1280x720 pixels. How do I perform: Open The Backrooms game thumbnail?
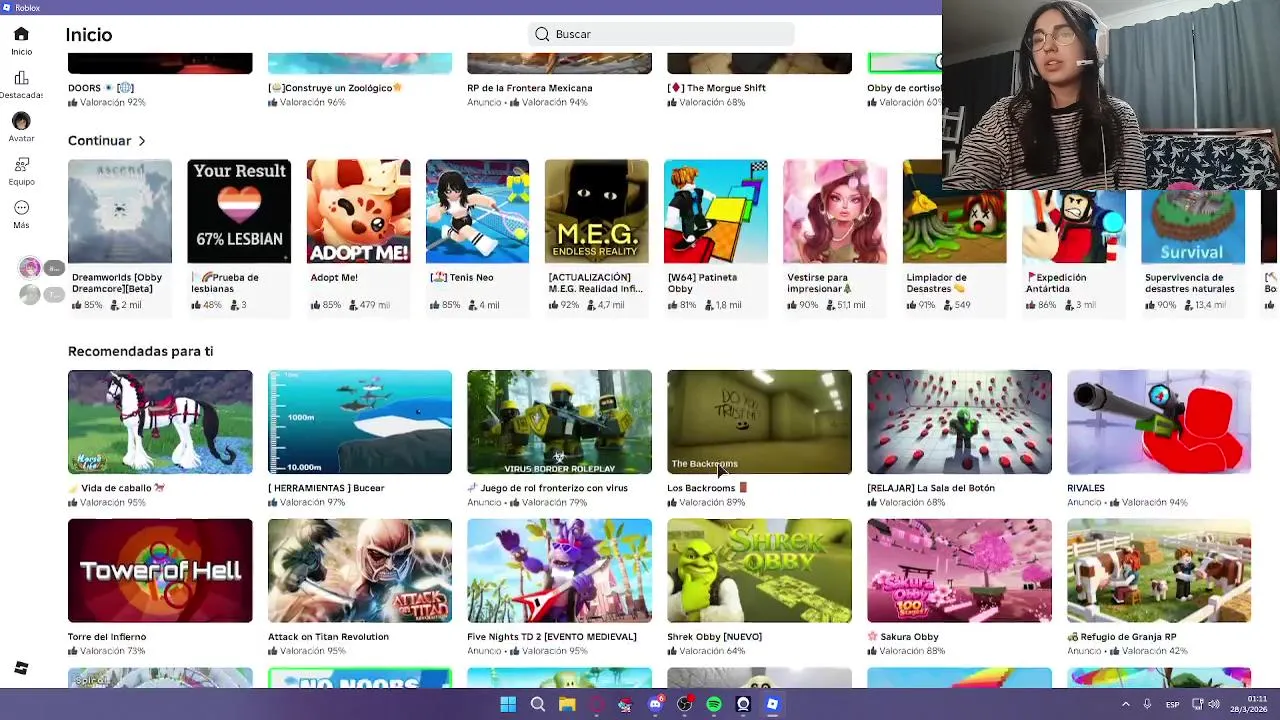[759, 422]
